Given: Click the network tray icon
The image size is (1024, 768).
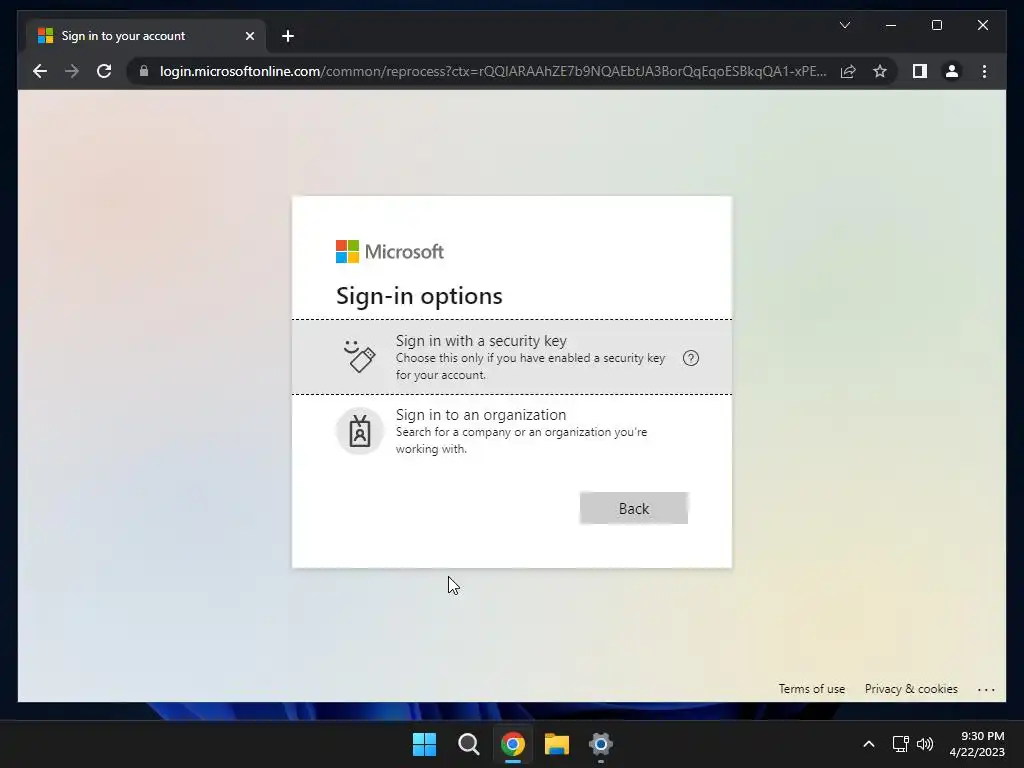Looking at the screenshot, I should click(901, 744).
